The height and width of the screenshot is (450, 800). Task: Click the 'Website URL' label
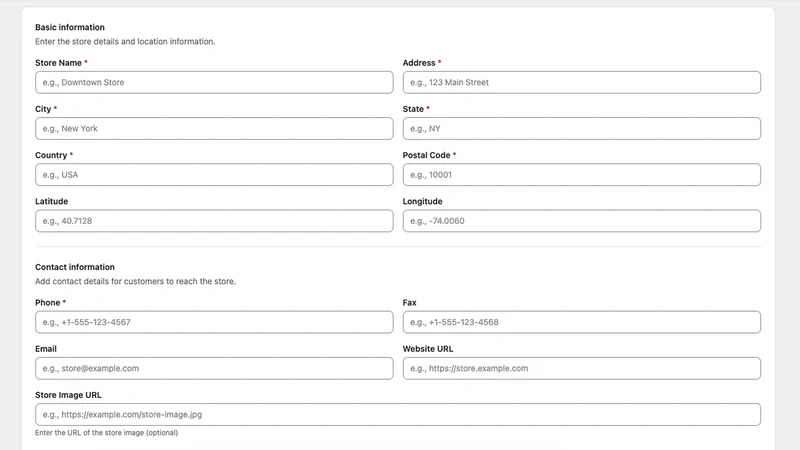tap(428, 349)
